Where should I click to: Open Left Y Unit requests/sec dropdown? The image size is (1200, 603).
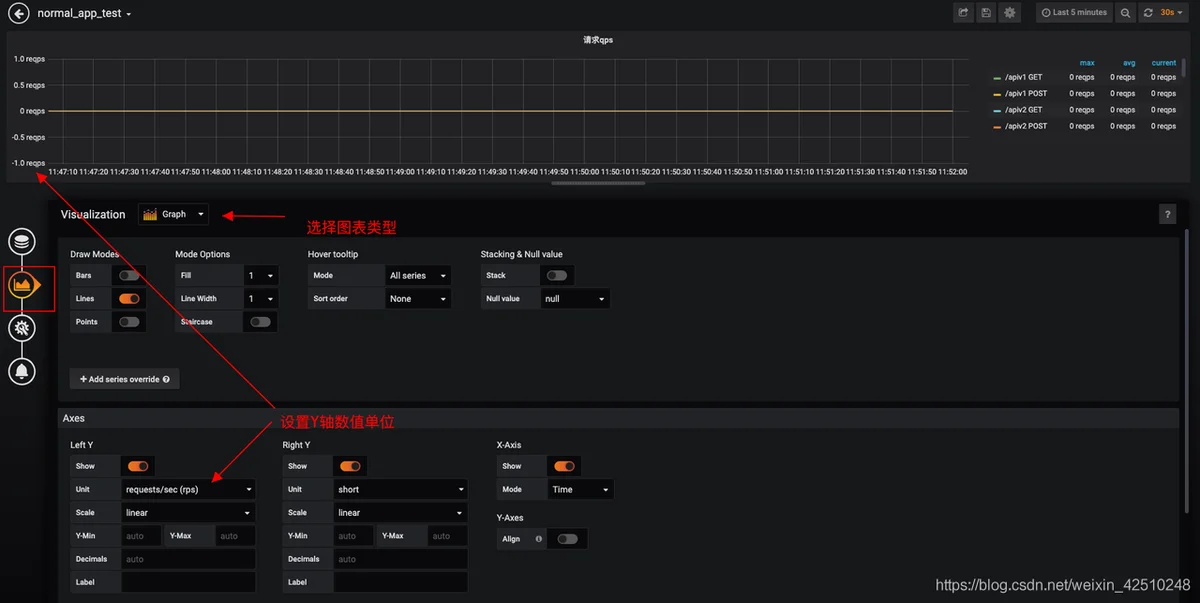tap(188, 489)
